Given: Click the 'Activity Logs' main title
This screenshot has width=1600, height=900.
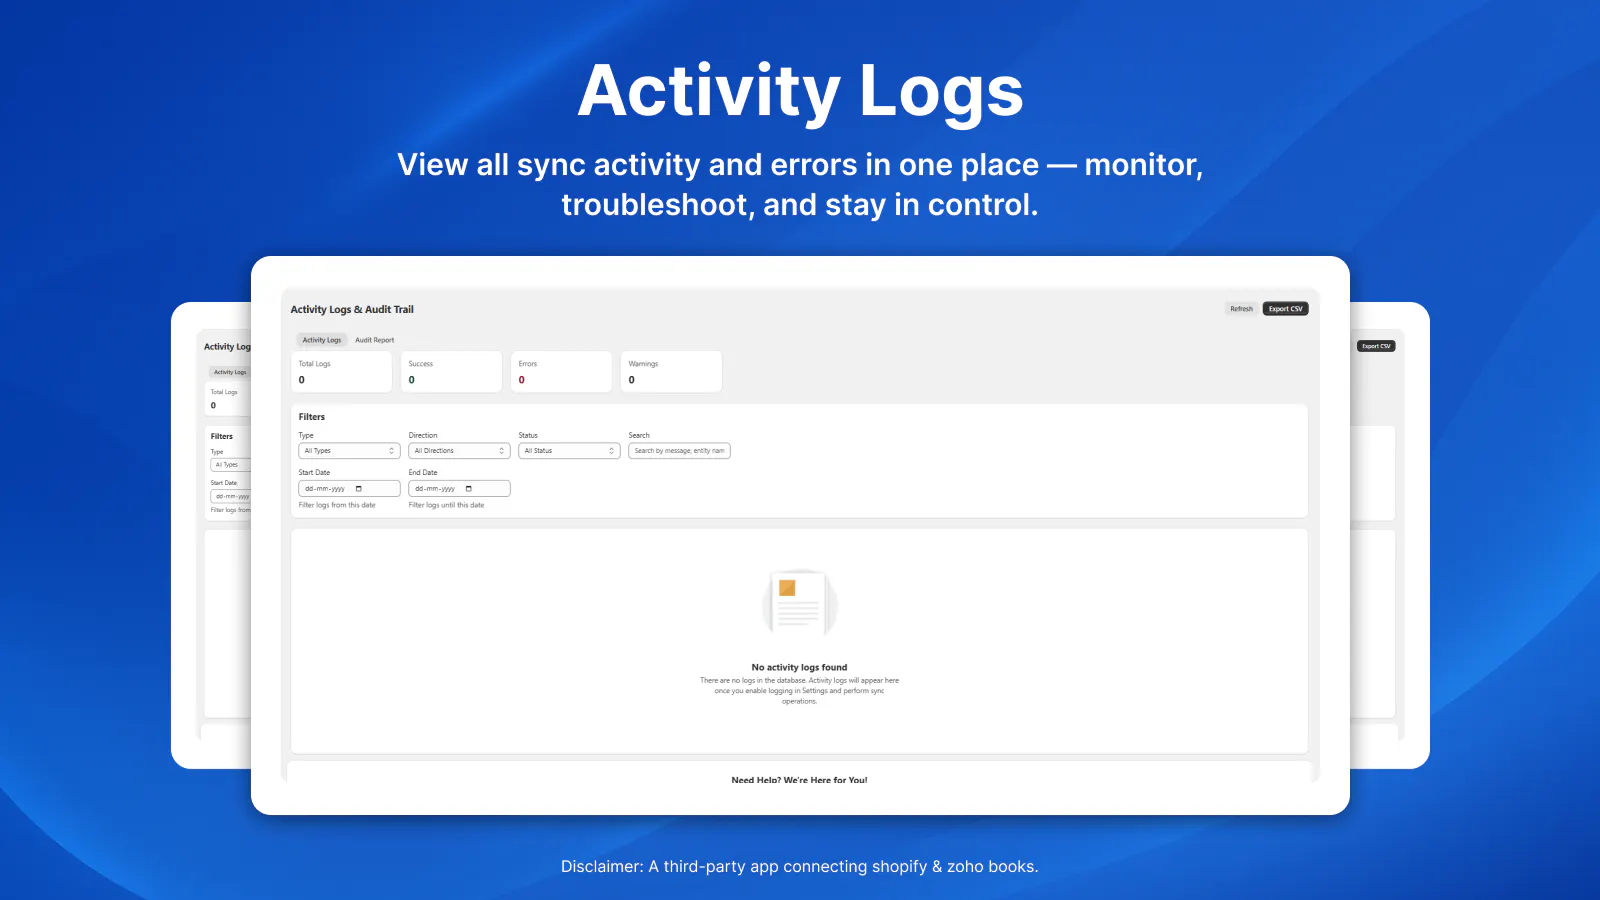Looking at the screenshot, I should [801, 92].
